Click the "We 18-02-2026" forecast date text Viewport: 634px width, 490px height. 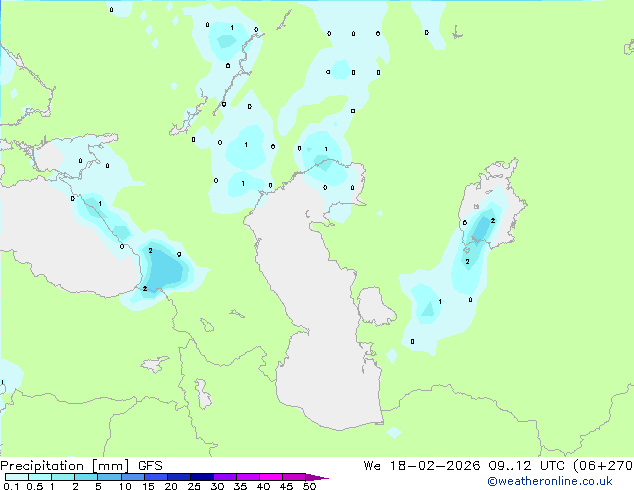point(422,466)
